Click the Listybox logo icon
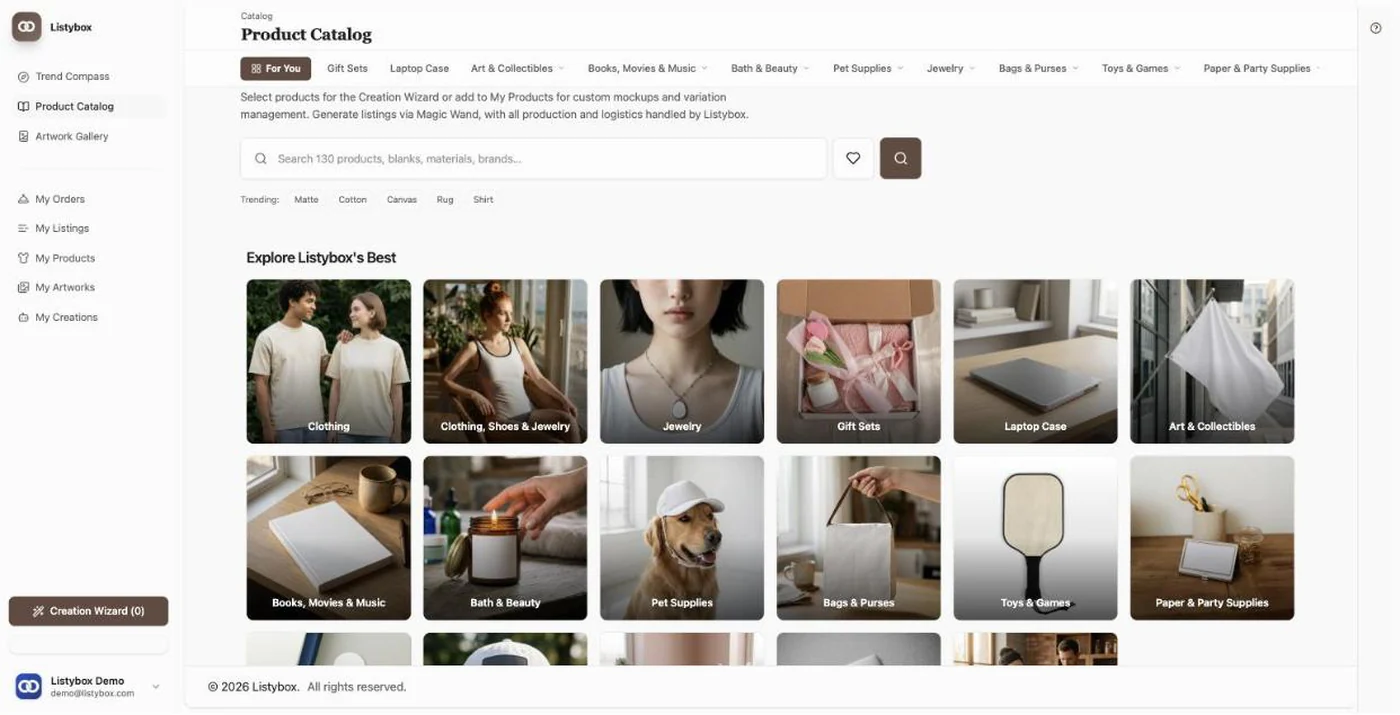The image size is (1400, 715). point(26,27)
